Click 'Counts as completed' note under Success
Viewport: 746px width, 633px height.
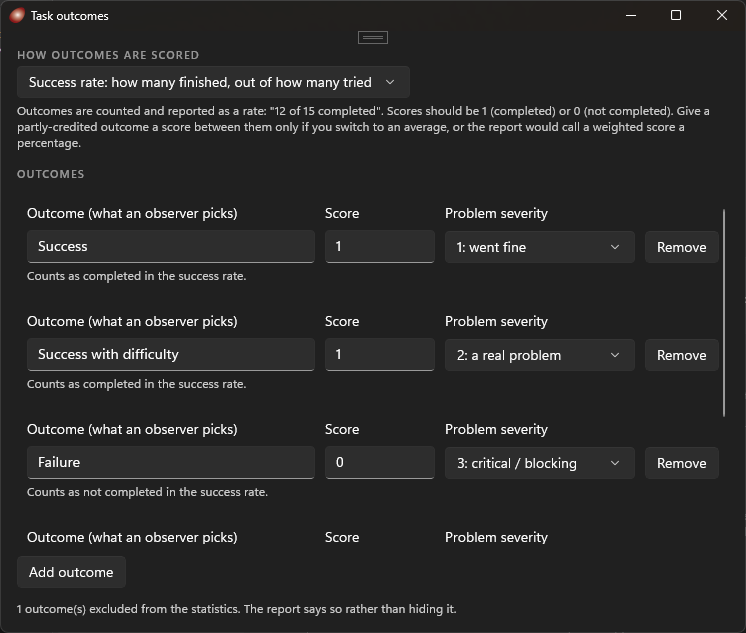(x=137, y=276)
